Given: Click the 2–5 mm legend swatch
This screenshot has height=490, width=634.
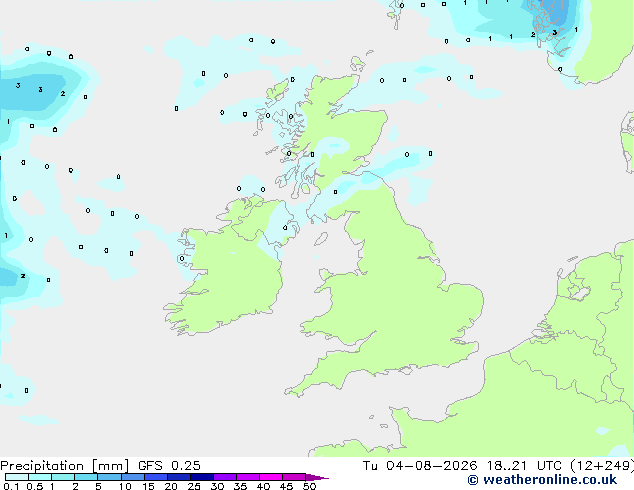Looking at the screenshot, I should pos(86,477).
